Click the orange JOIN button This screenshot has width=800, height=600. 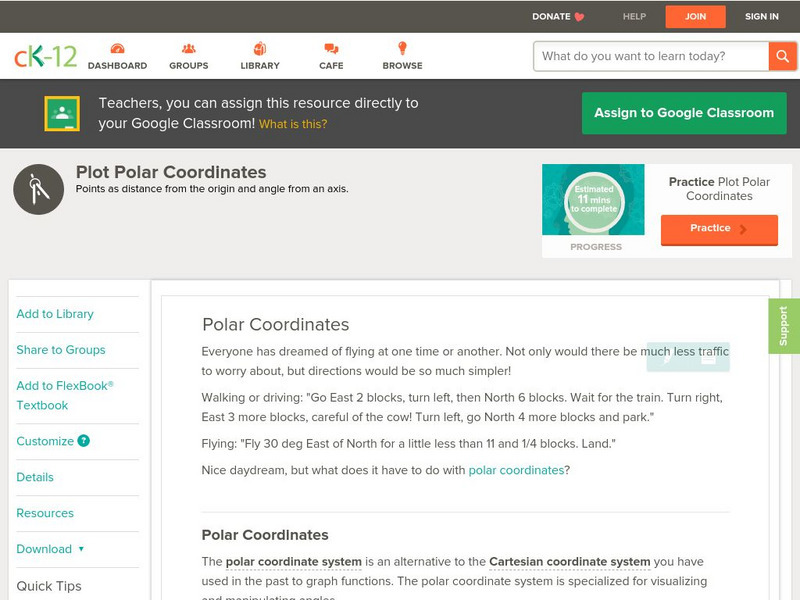[695, 17]
